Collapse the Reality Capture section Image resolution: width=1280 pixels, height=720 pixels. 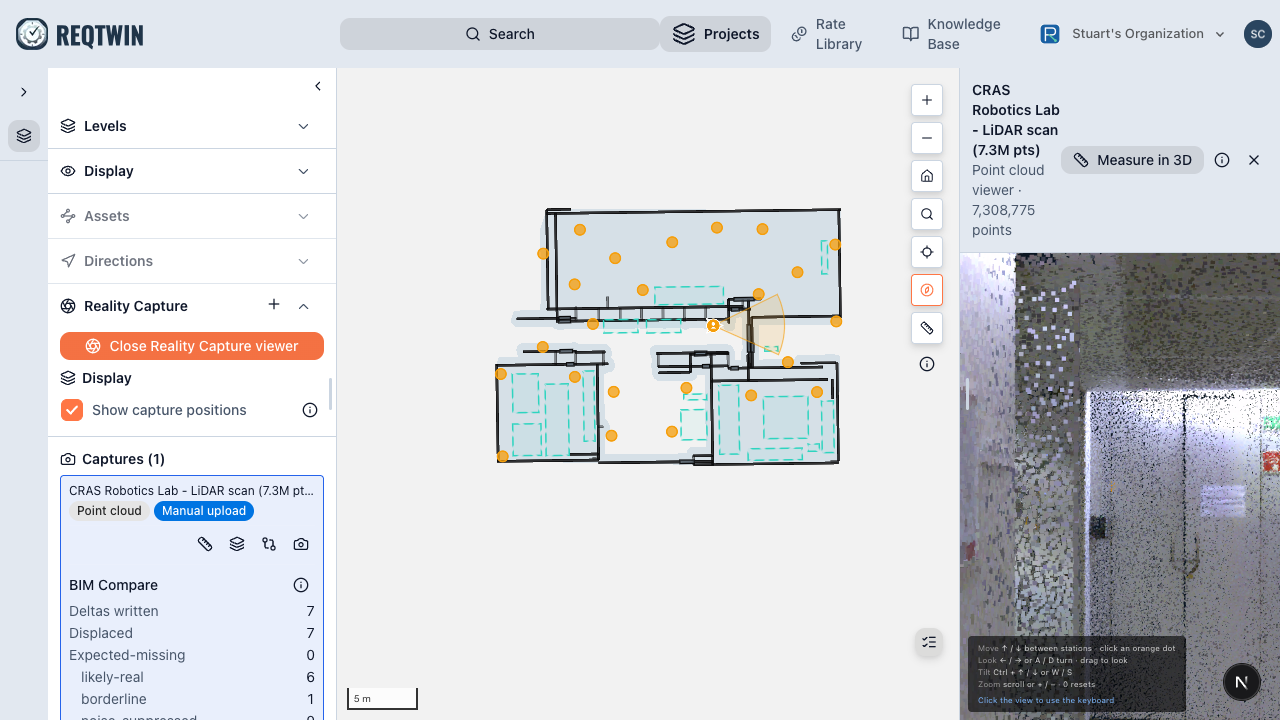304,306
